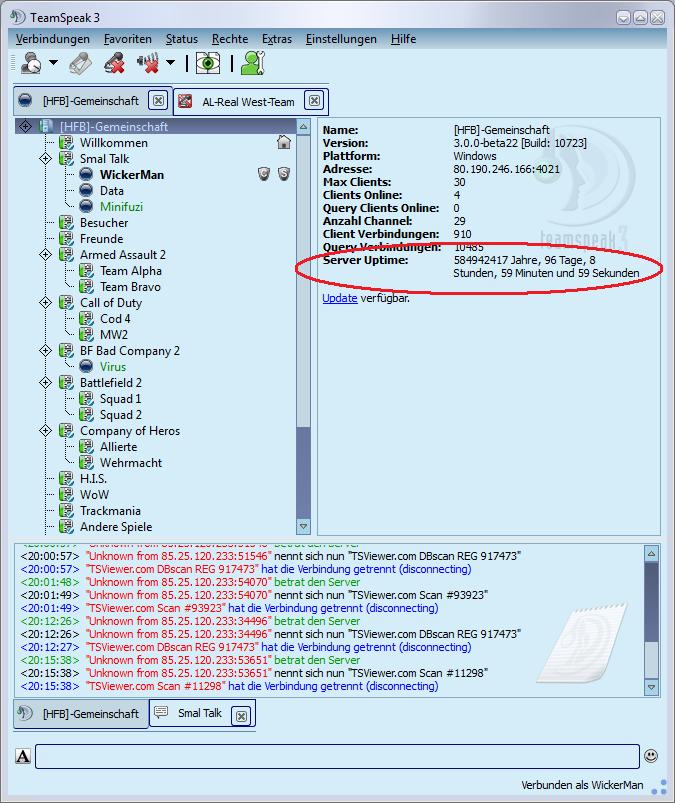The width and height of the screenshot is (675, 803).
Task: Open the Hilfe menu
Action: [x=403, y=39]
